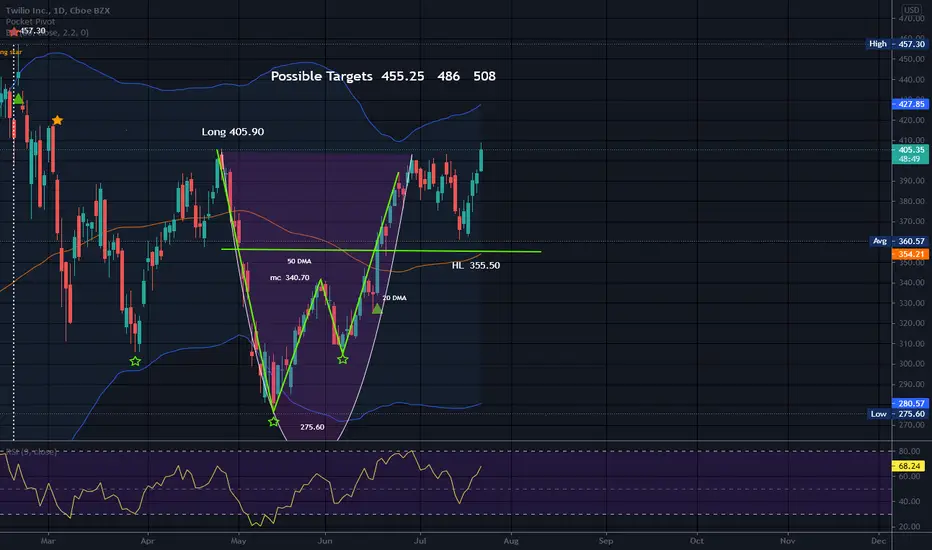Click Nov on the time axis
This screenshot has height=550, width=932.
tap(788, 540)
